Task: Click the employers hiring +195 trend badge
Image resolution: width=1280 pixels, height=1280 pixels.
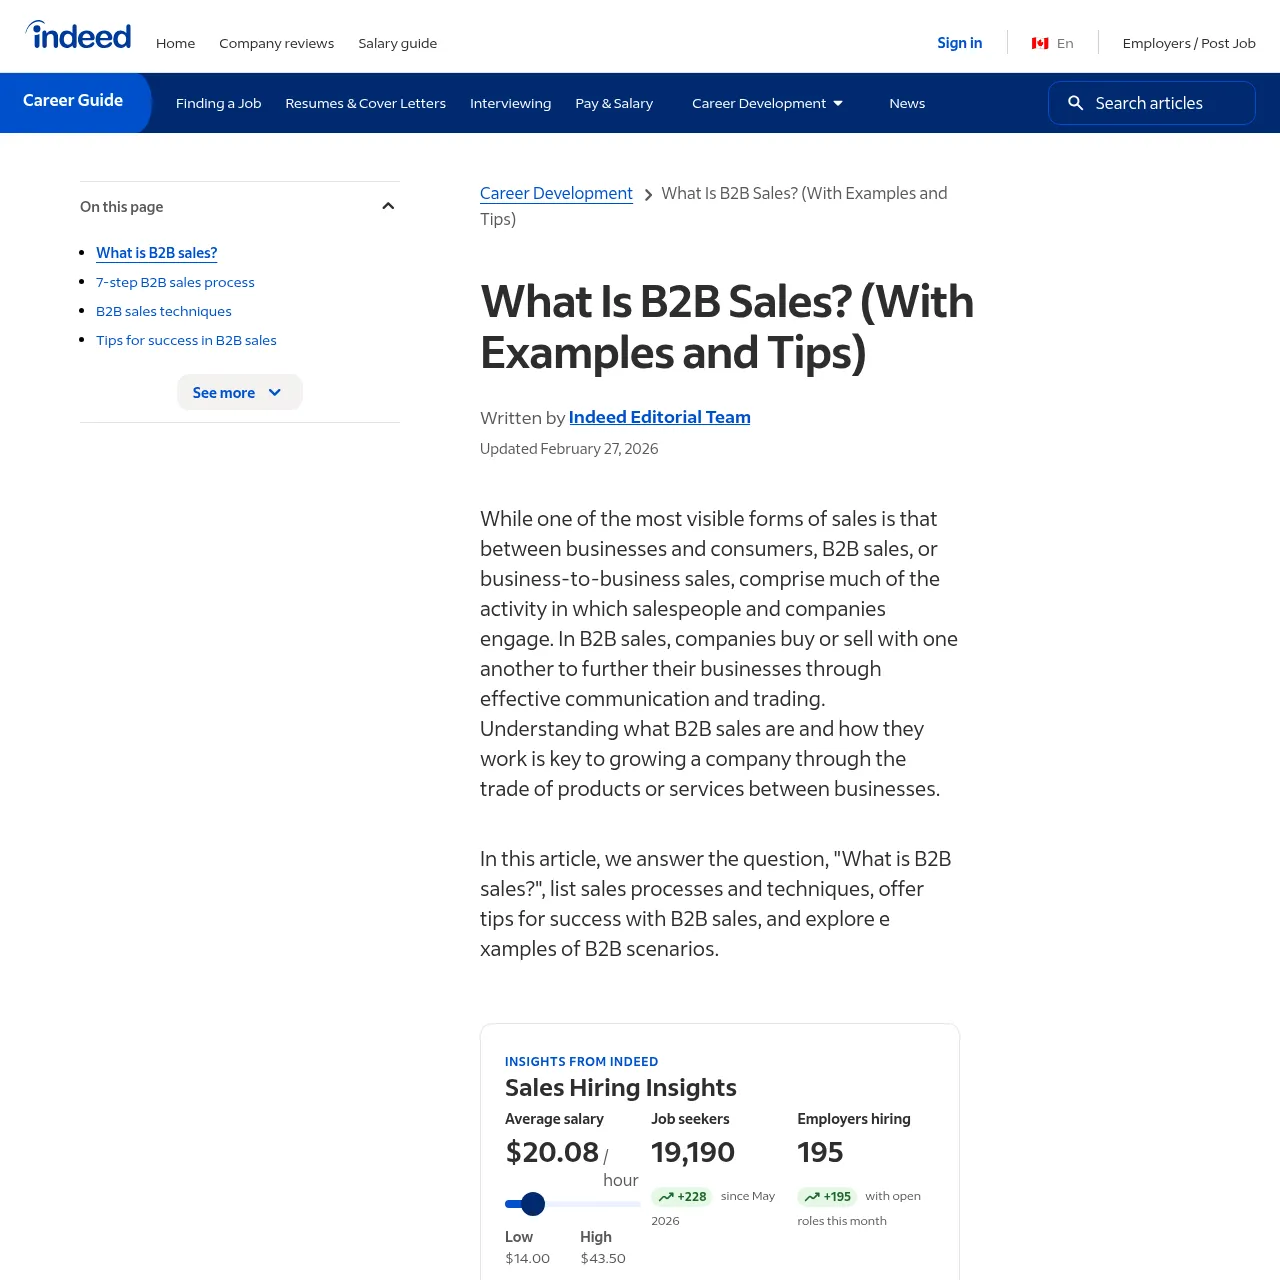Action: pyautogui.click(x=826, y=1197)
